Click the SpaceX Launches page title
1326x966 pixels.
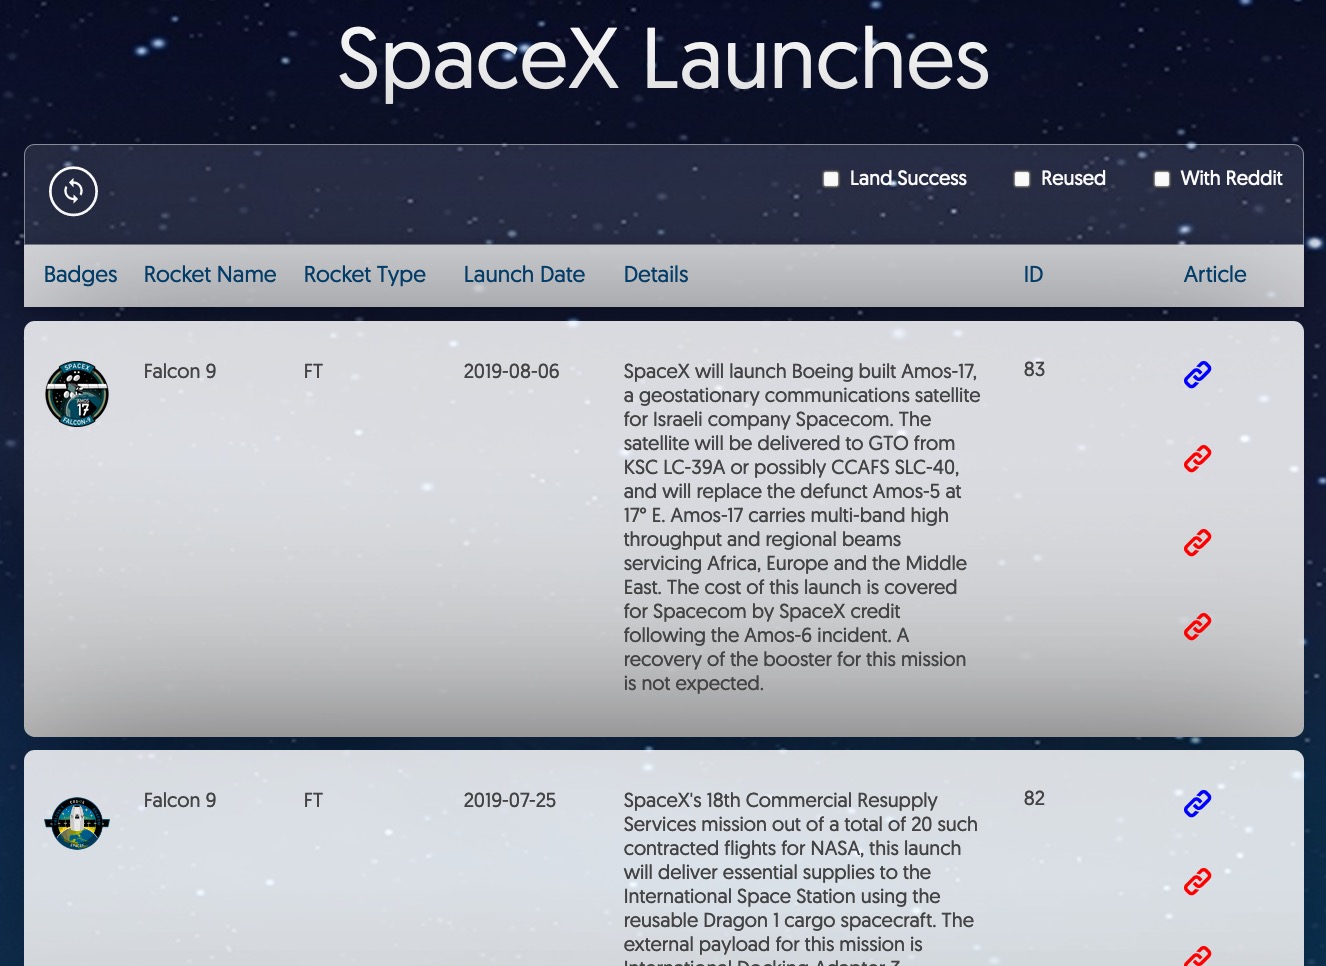click(x=663, y=60)
